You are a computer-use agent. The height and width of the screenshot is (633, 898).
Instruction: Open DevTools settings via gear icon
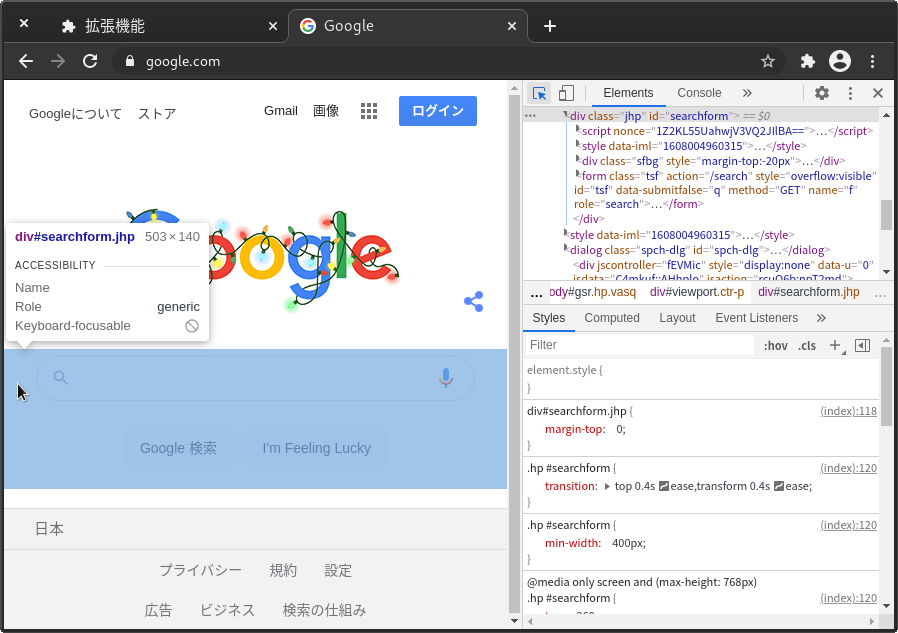(x=821, y=93)
